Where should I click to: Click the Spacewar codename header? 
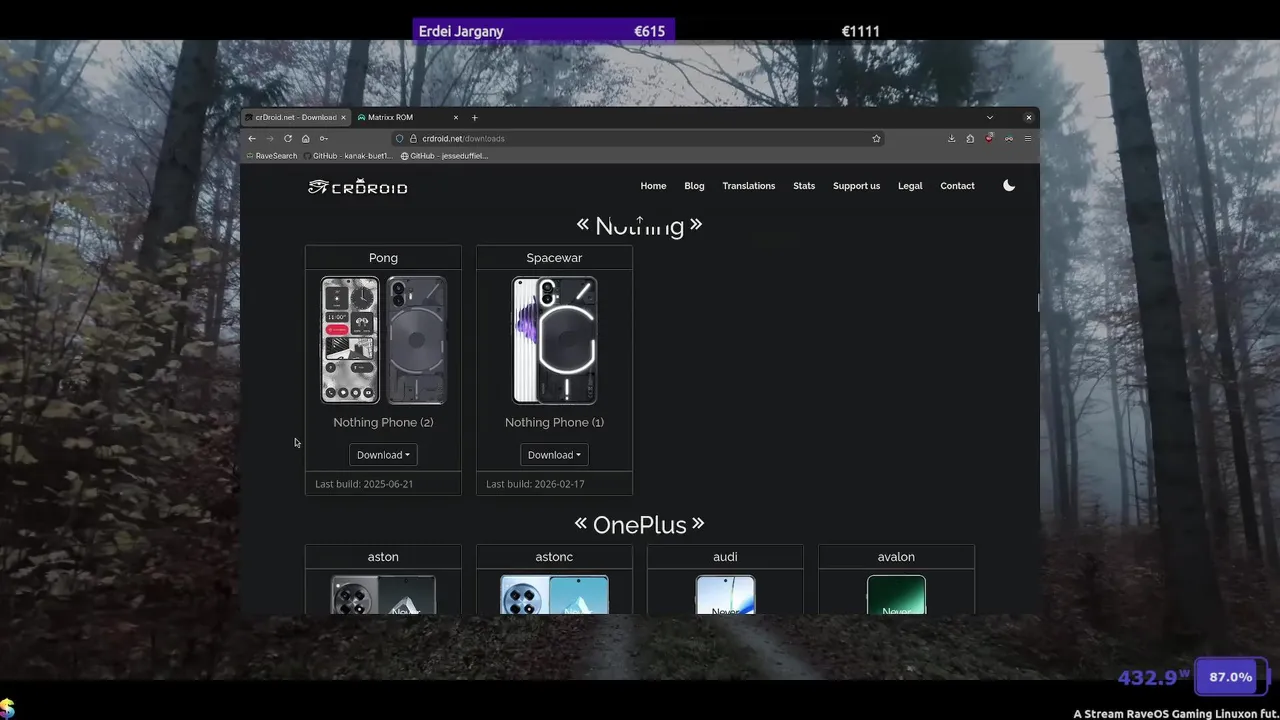coord(554,258)
